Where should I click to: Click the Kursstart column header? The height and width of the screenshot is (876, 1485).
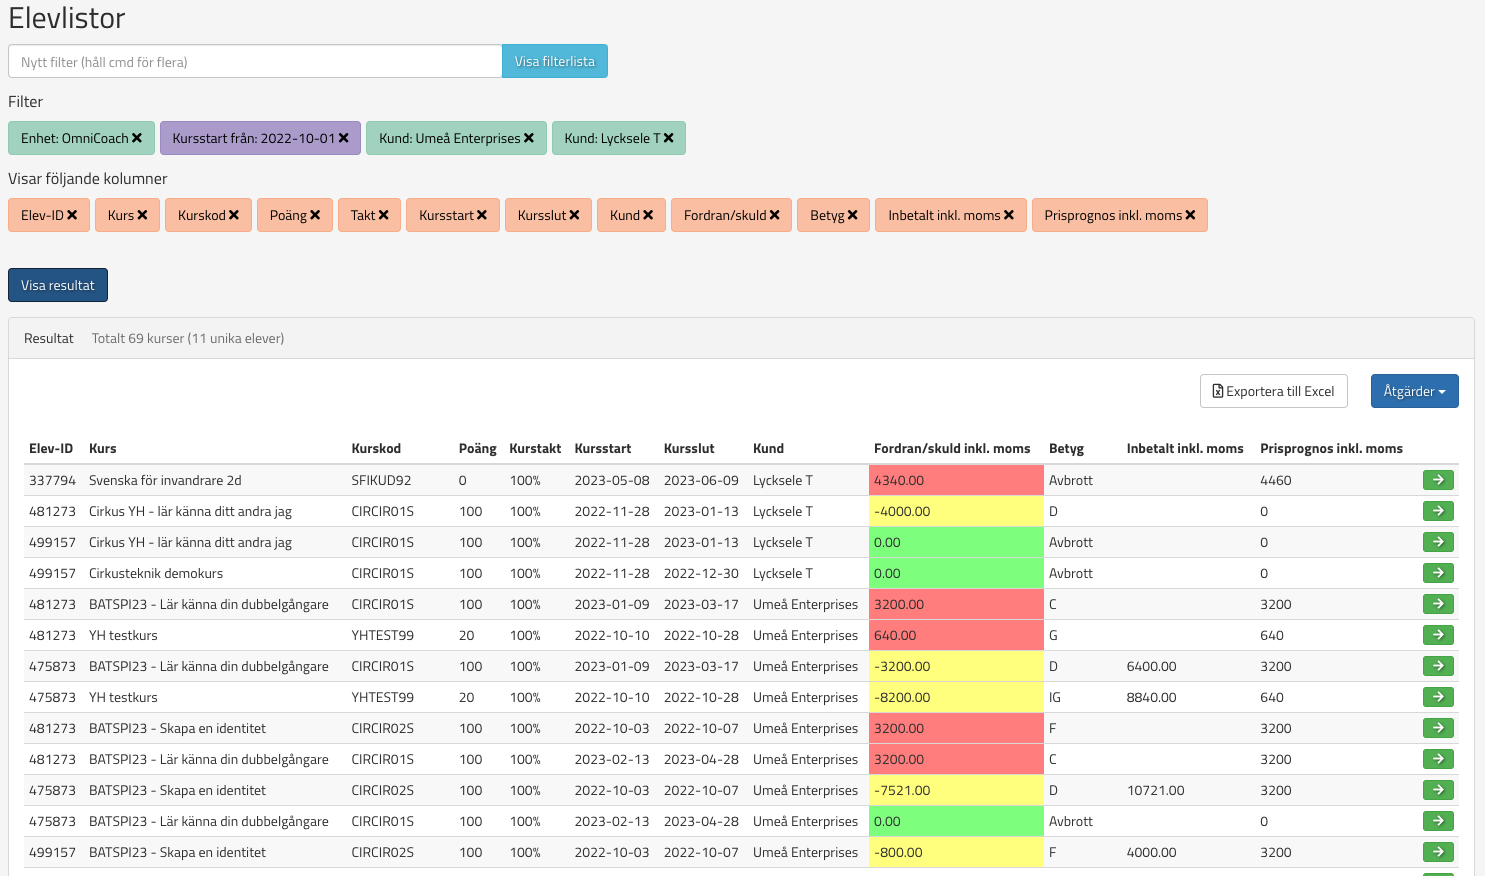click(602, 449)
